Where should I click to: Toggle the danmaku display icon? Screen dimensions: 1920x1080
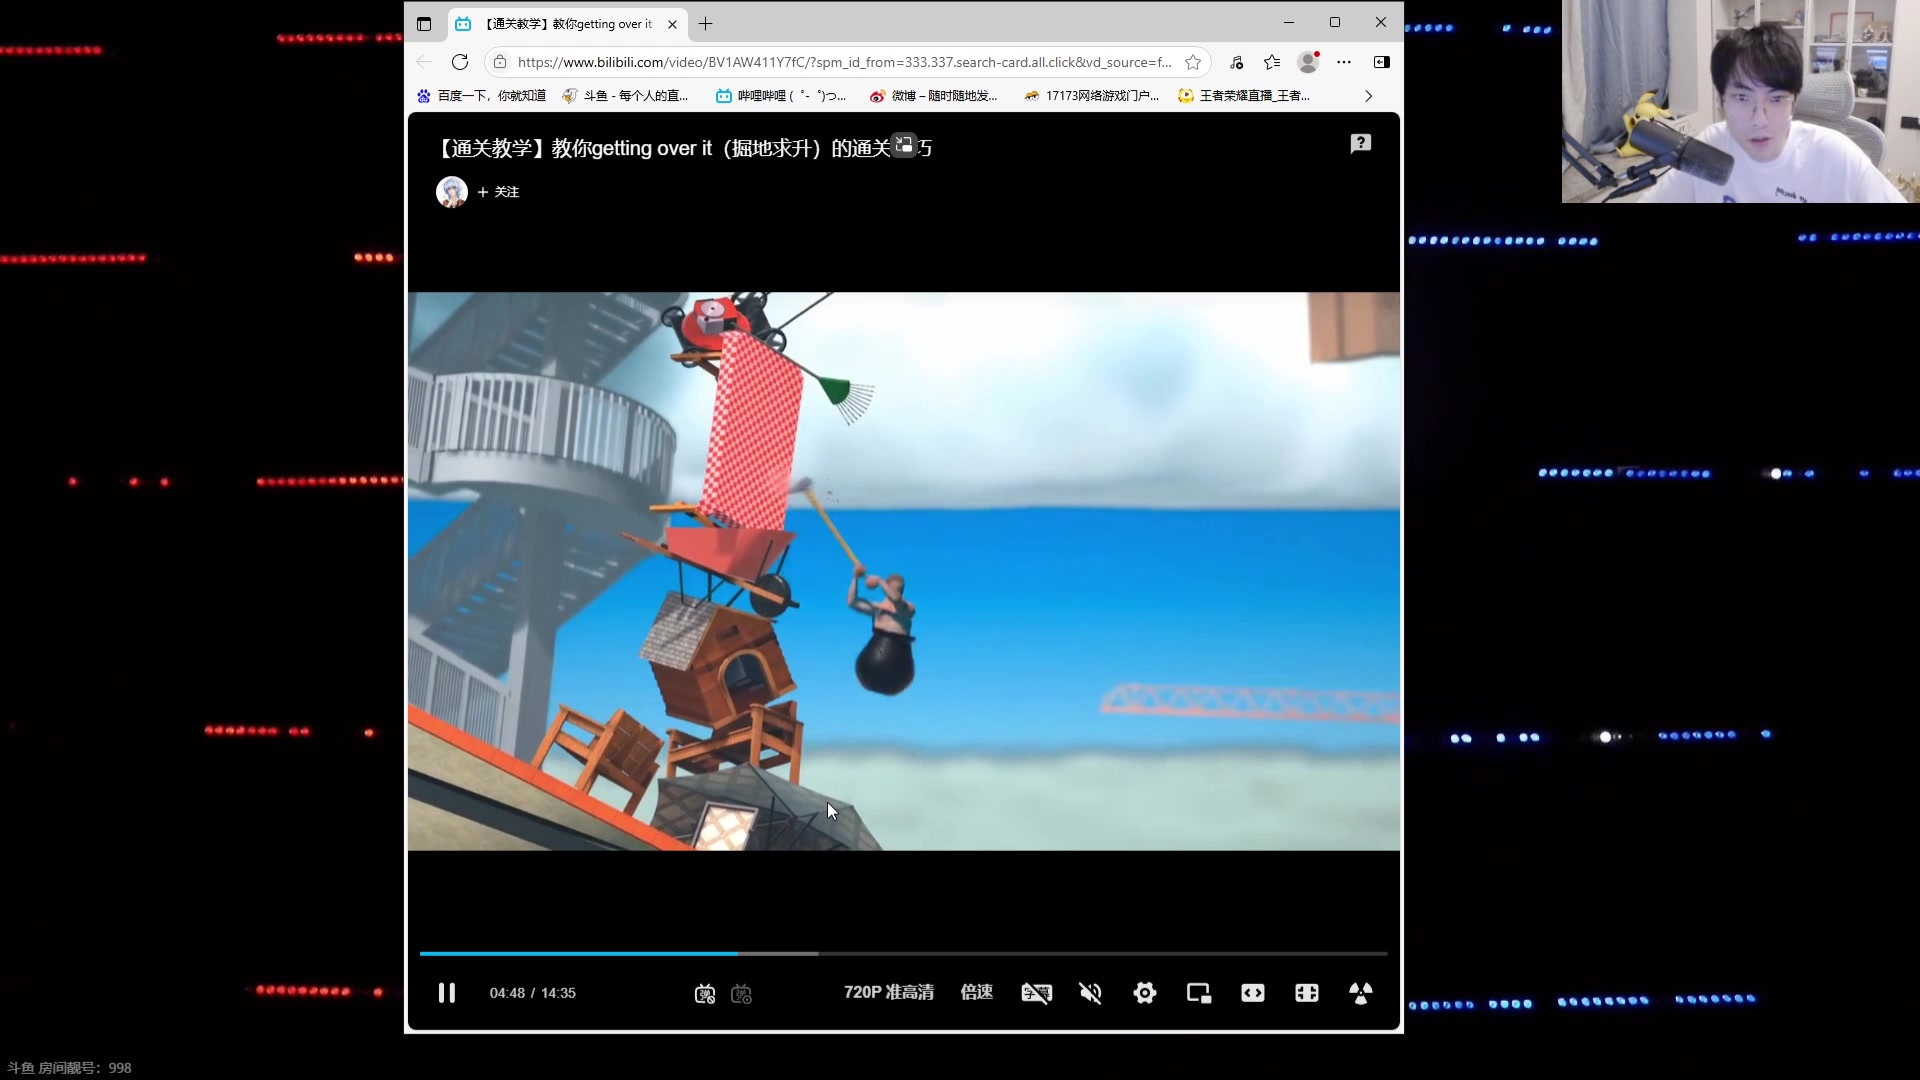coord(705,994)
